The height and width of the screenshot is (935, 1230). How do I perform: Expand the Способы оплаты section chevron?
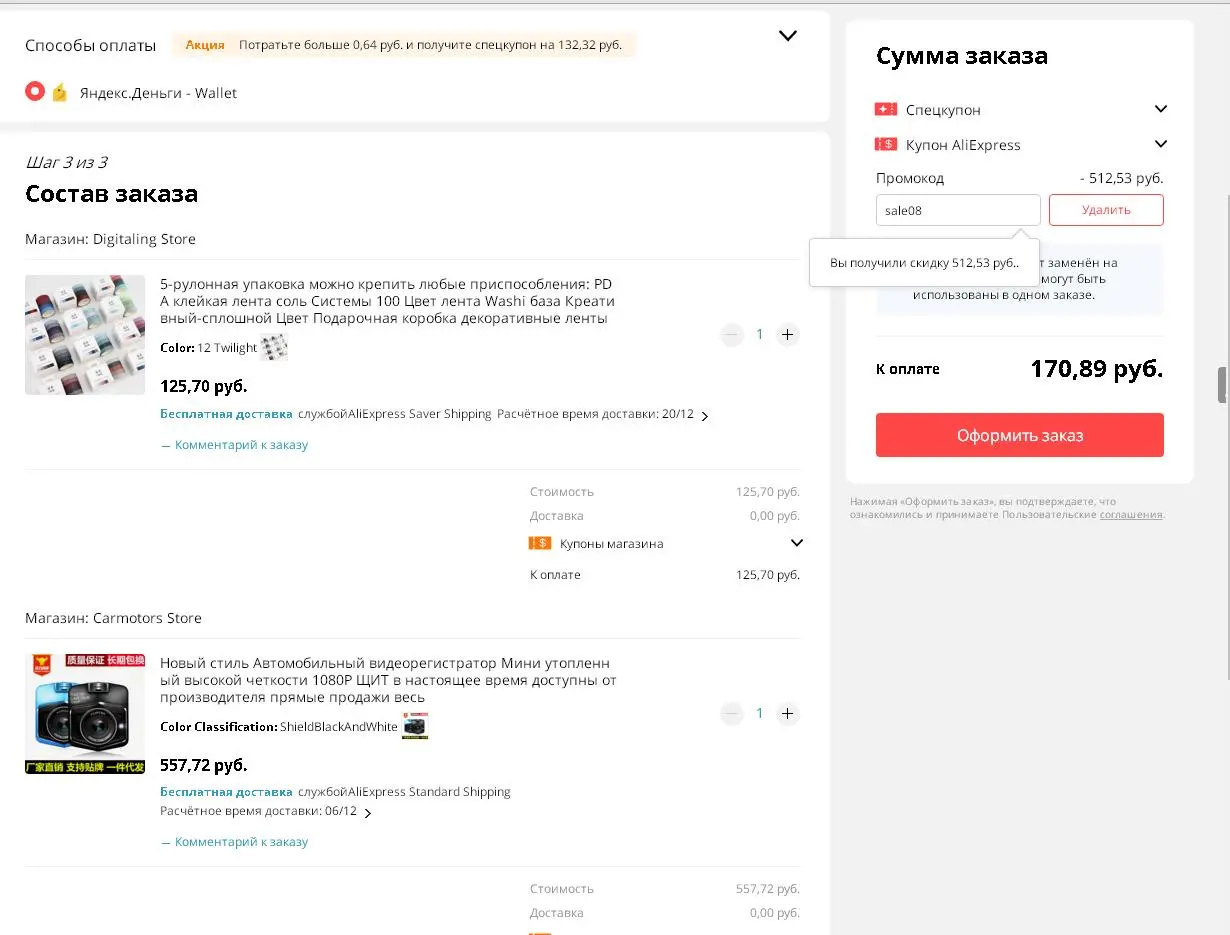[788, 36]
